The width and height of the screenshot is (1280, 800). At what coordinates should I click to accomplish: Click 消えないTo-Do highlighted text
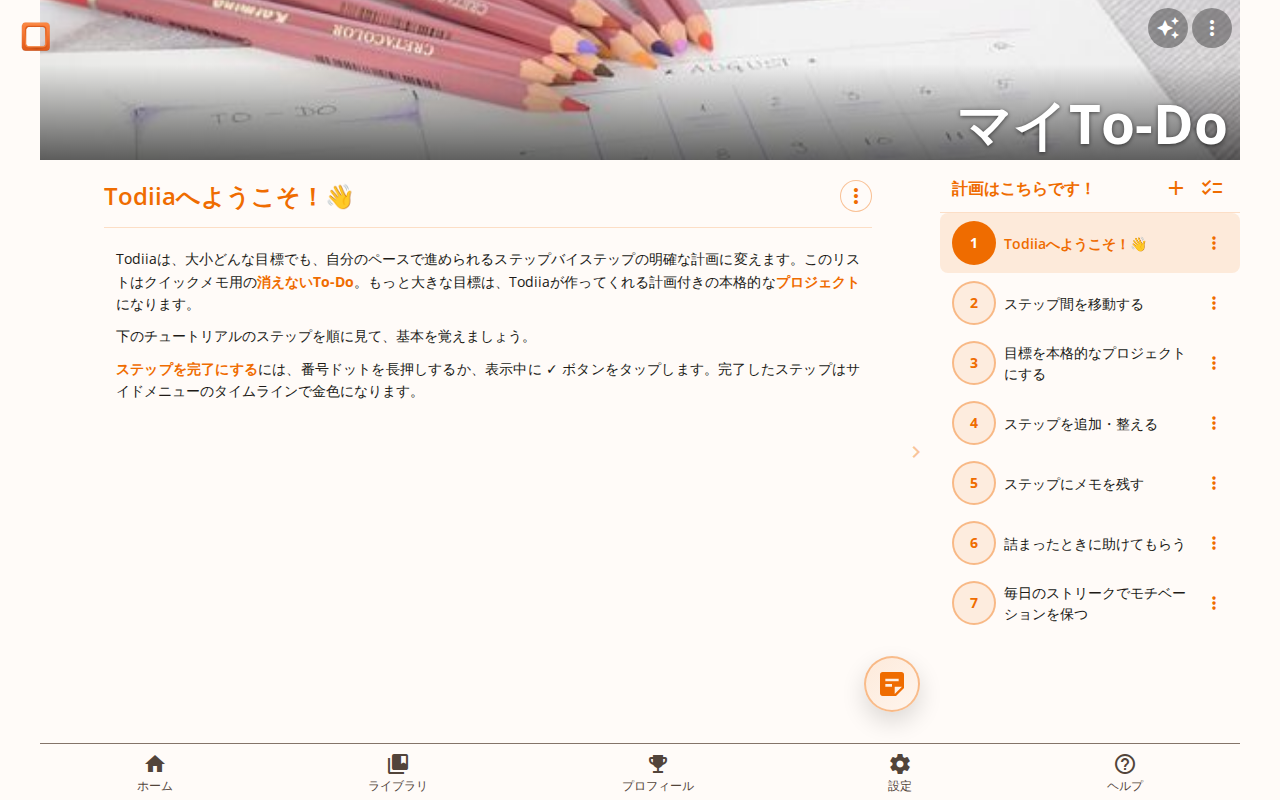coord(305,282)
